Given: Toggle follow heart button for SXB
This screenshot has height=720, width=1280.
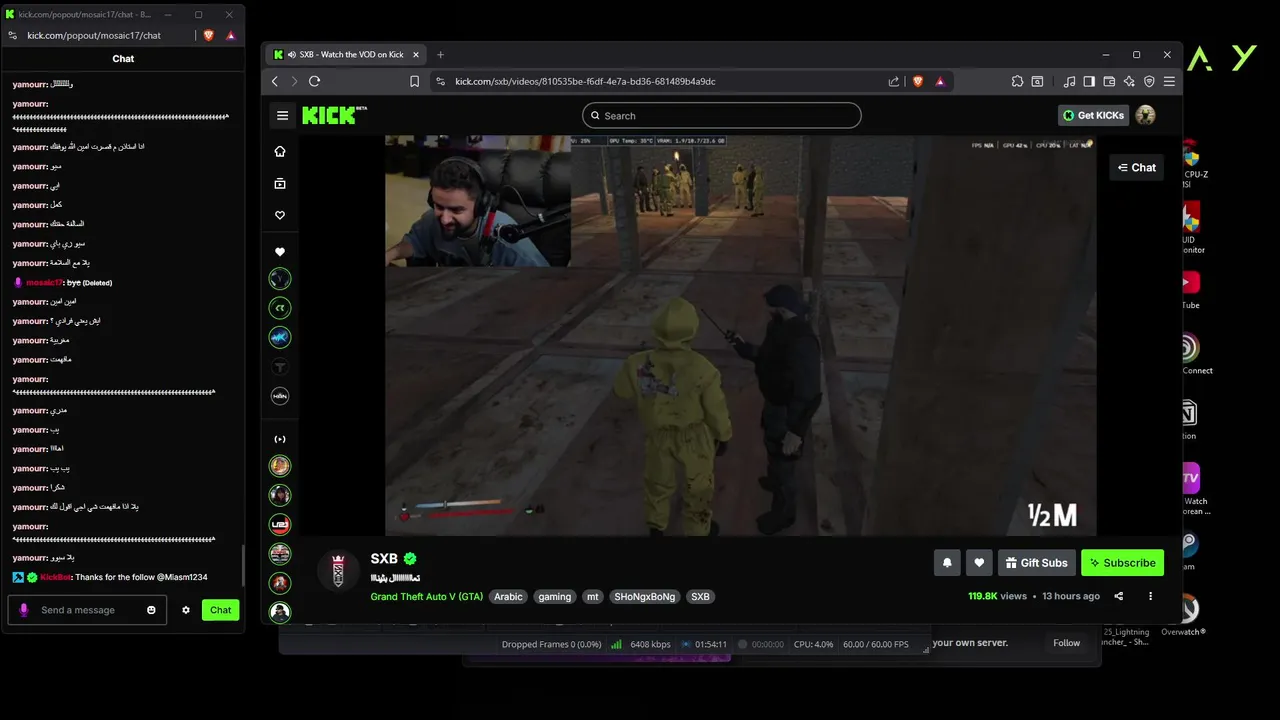Looking at the screenshot, I should click(x=979, y=563).
